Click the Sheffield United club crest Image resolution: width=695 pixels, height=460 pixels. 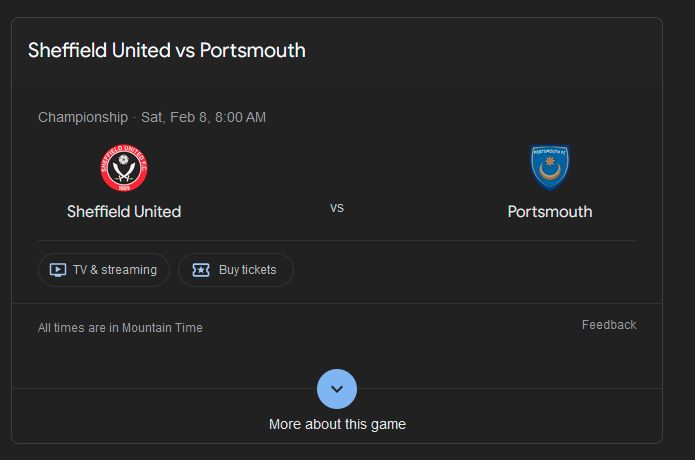tap(124, 168)
